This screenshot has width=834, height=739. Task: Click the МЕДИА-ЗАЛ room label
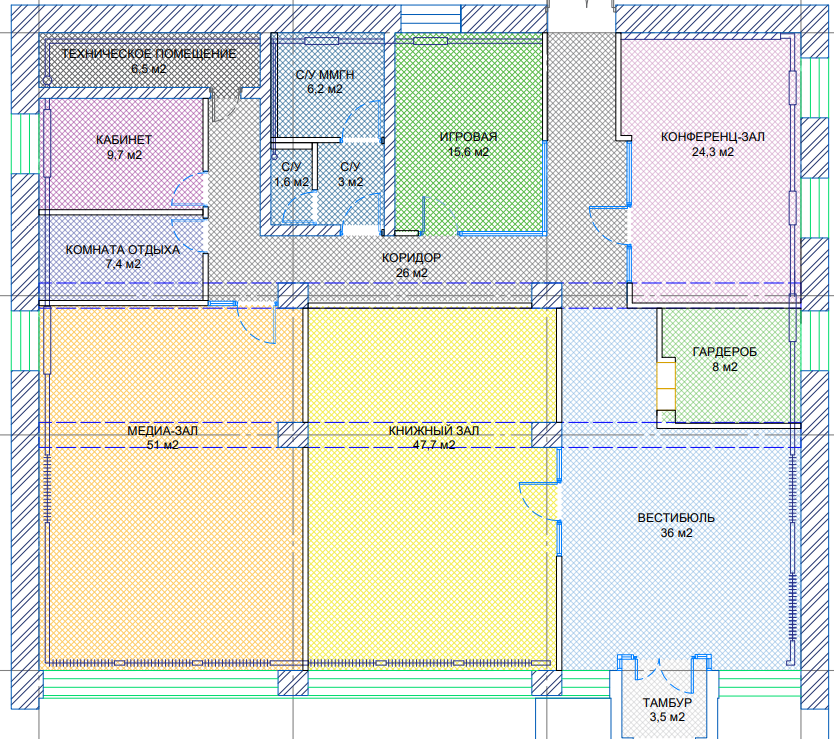point(162,432)
